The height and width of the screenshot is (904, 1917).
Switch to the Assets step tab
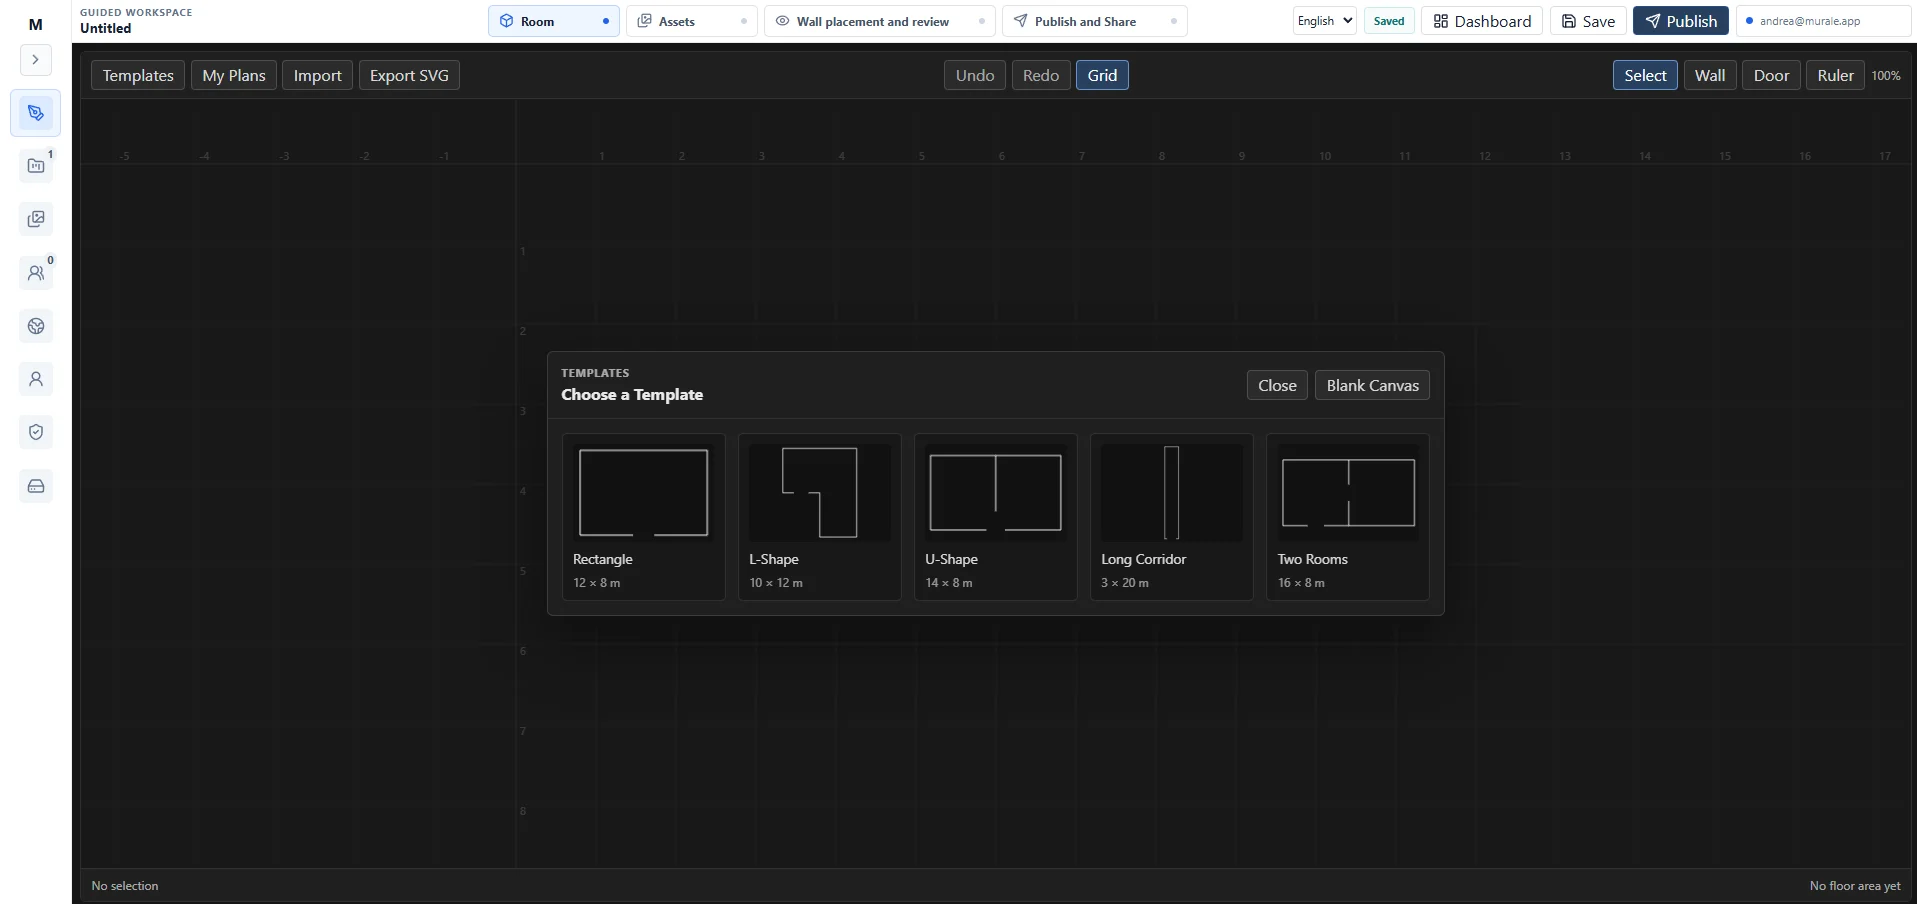tap(692, 21)
